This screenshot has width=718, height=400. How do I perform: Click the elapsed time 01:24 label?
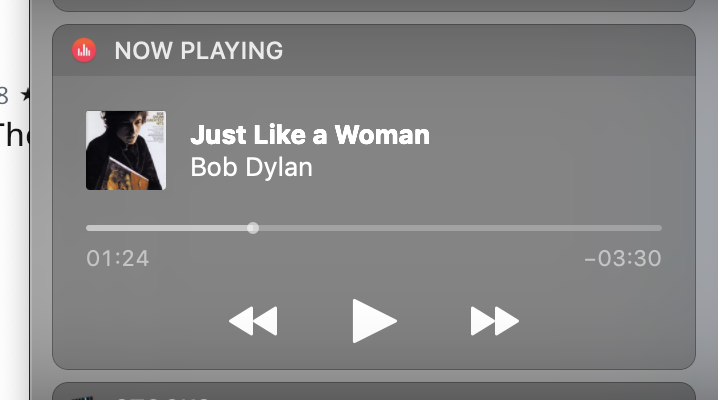(x=118, y=259)
